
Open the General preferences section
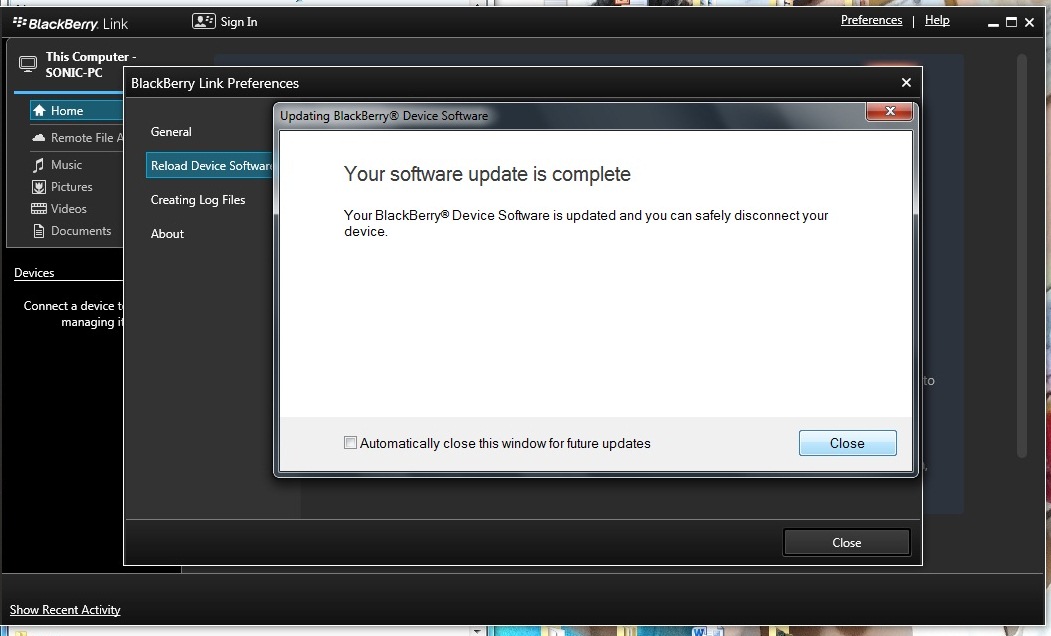[171, 132]
